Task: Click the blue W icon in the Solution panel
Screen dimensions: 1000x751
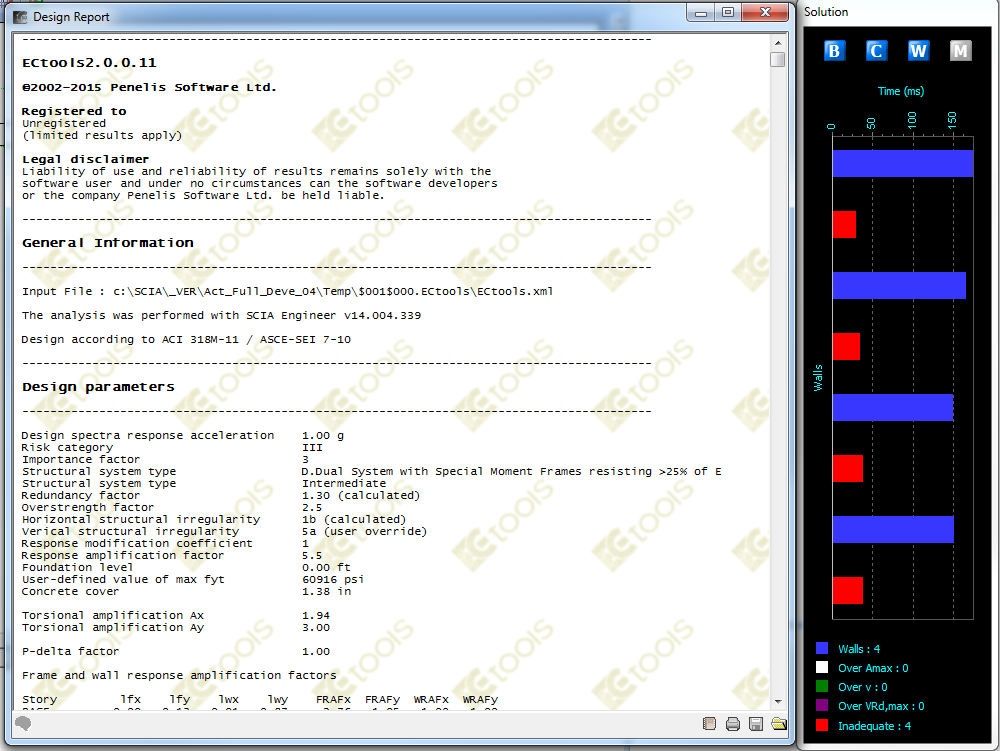Action: tap(918, 50)
